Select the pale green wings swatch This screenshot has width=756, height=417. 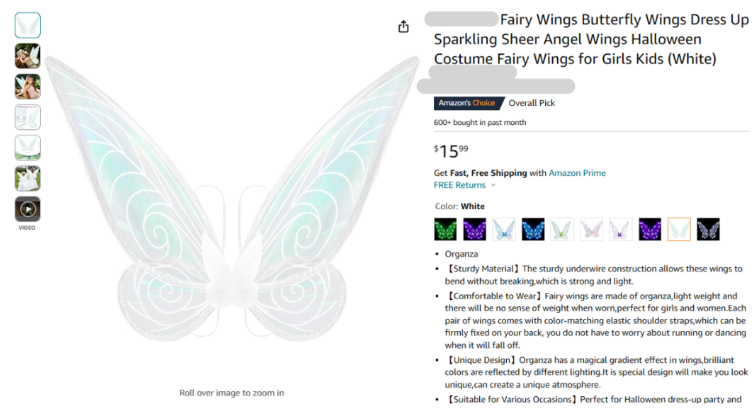click(562, 229)
